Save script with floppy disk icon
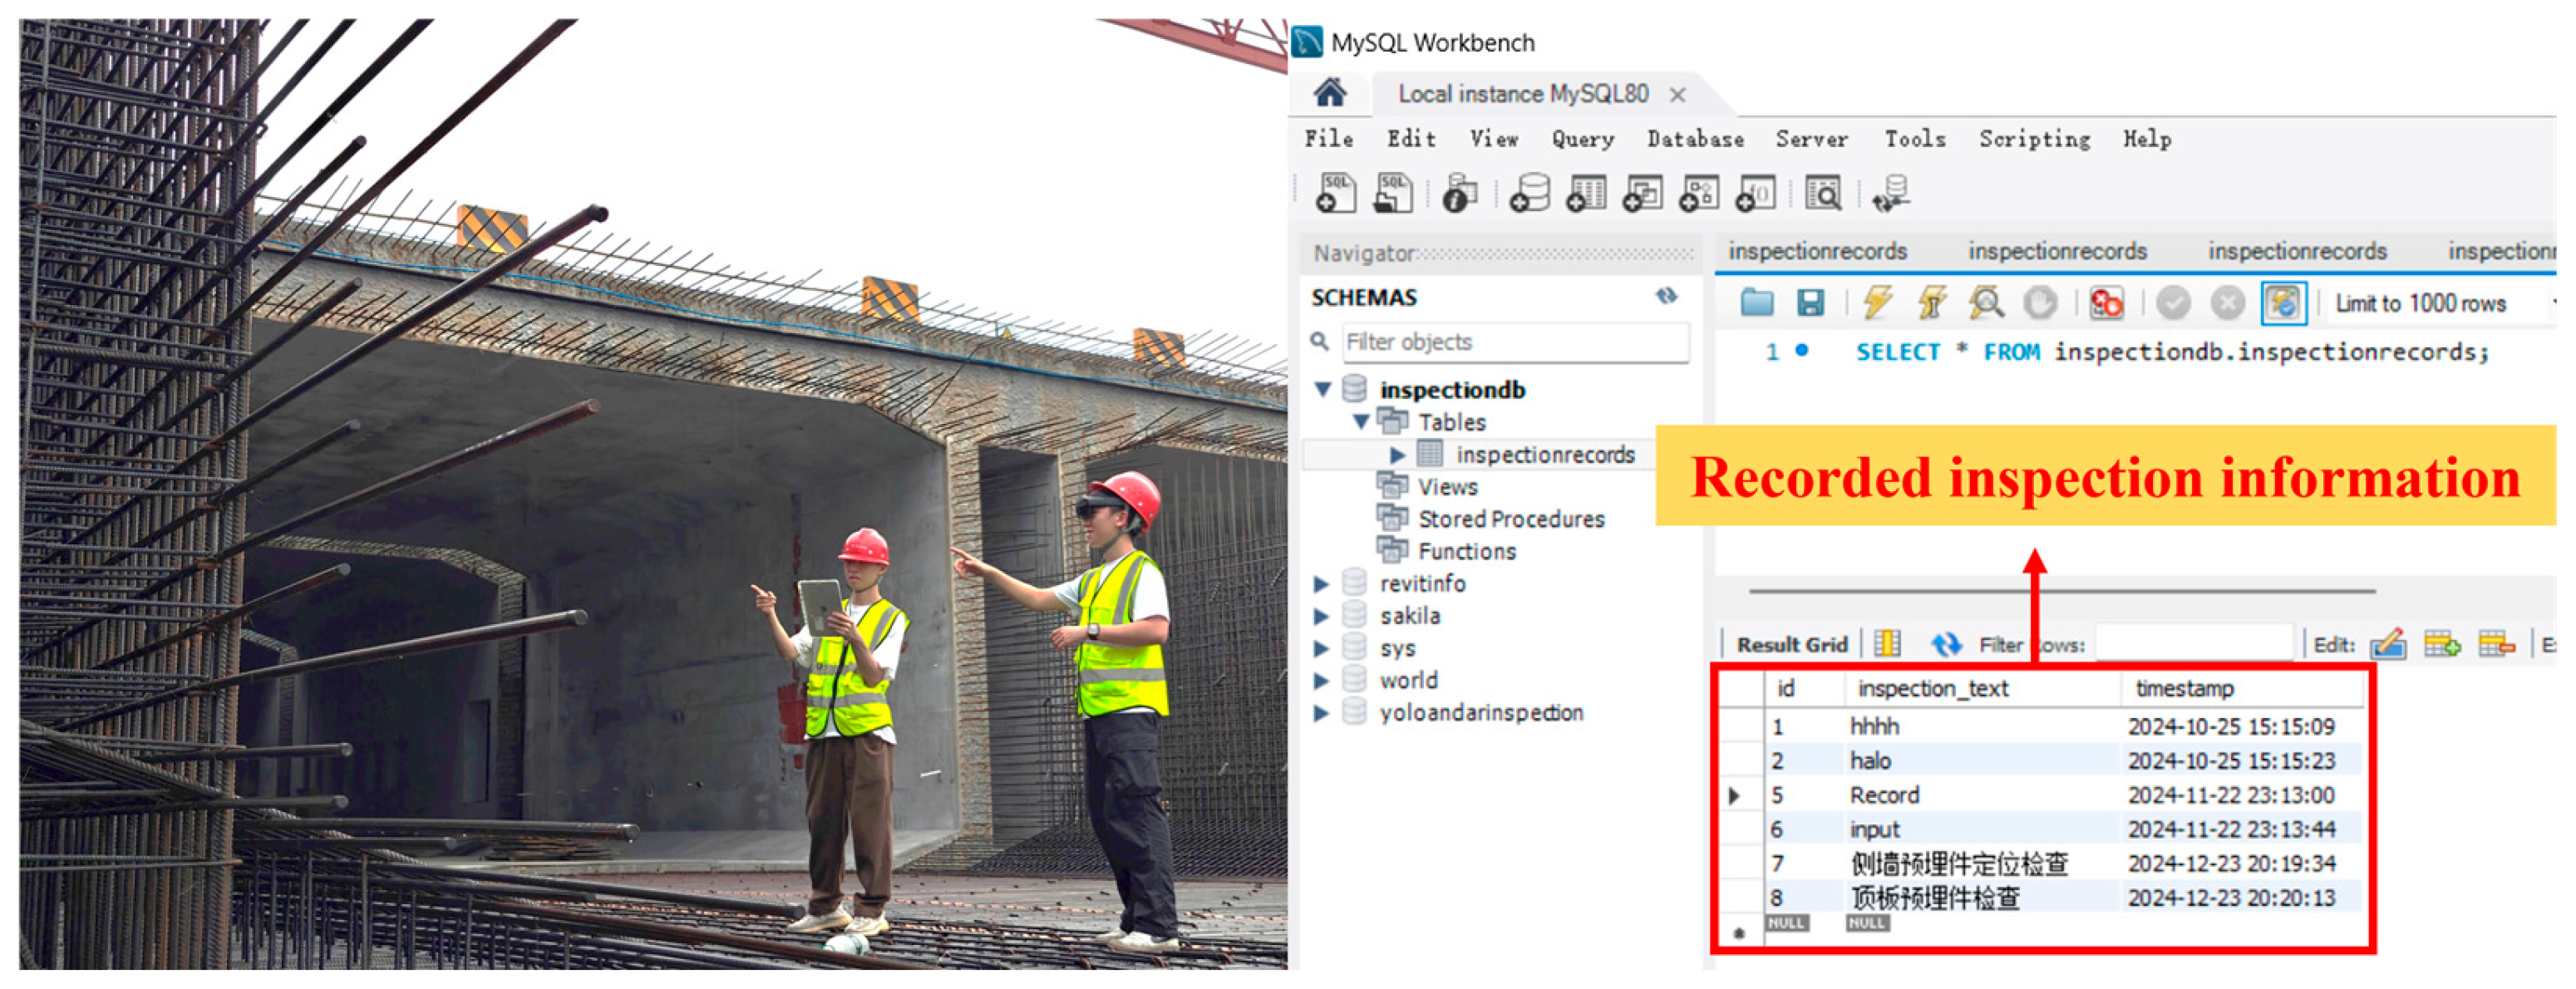Screen dimensions: 2576x989 [x=1810, y=303]
